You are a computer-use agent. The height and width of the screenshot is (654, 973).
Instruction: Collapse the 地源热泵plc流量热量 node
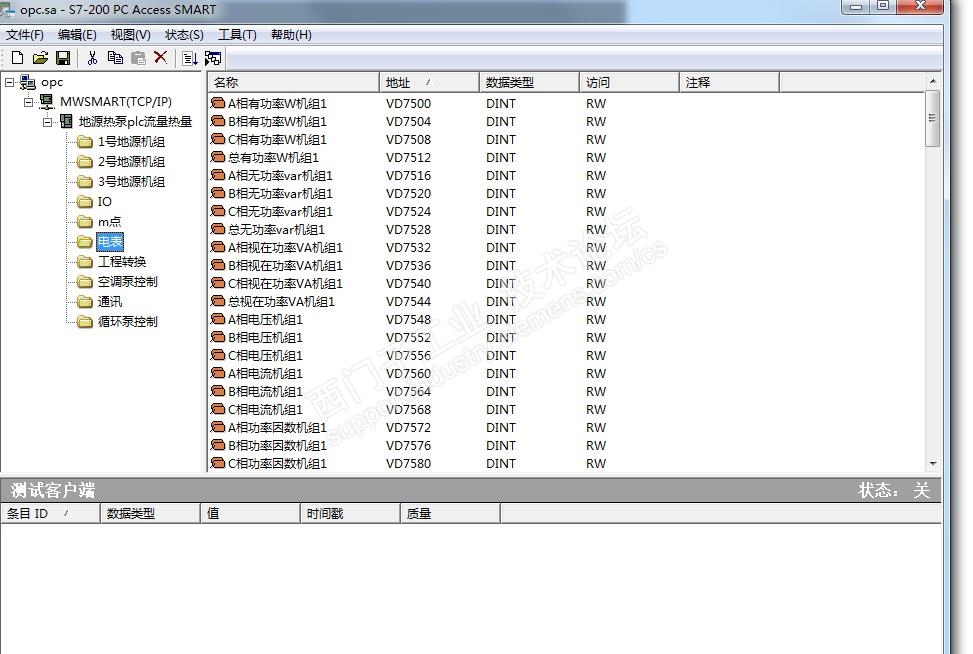point(48,122)
